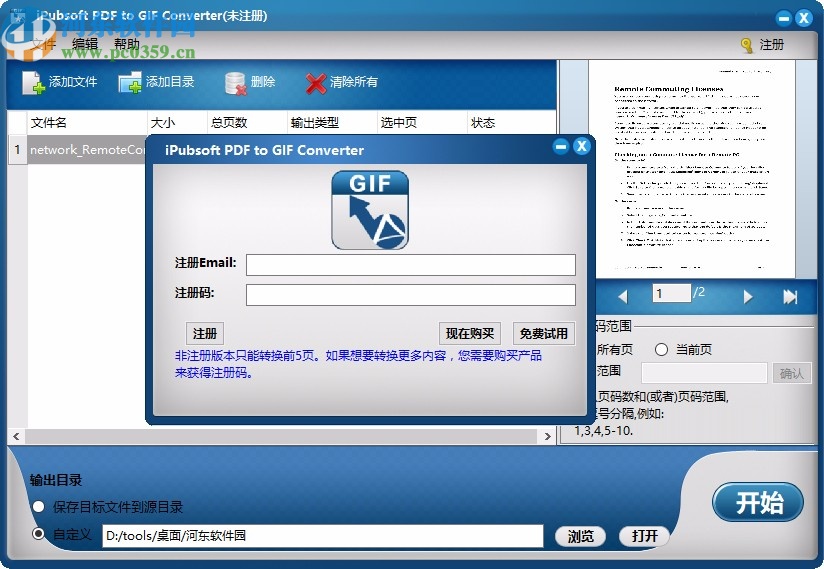Select the 当前页 (Current Page) radio button
824x569 pixels.
661,349
